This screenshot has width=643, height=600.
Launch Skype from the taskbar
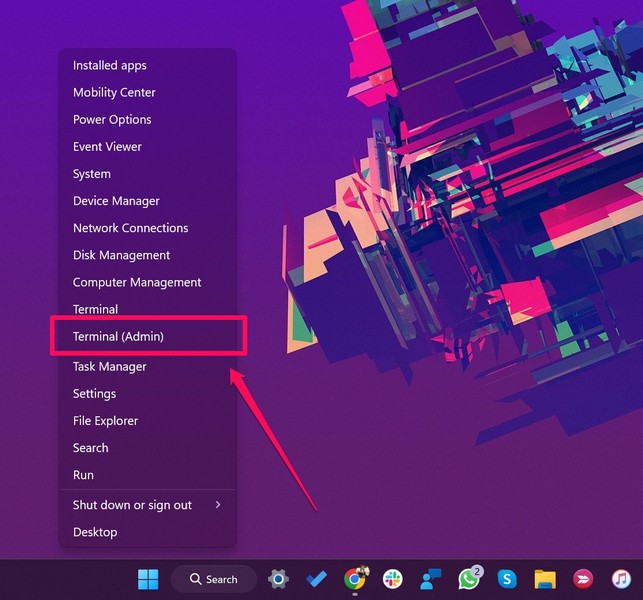(507, 579)
